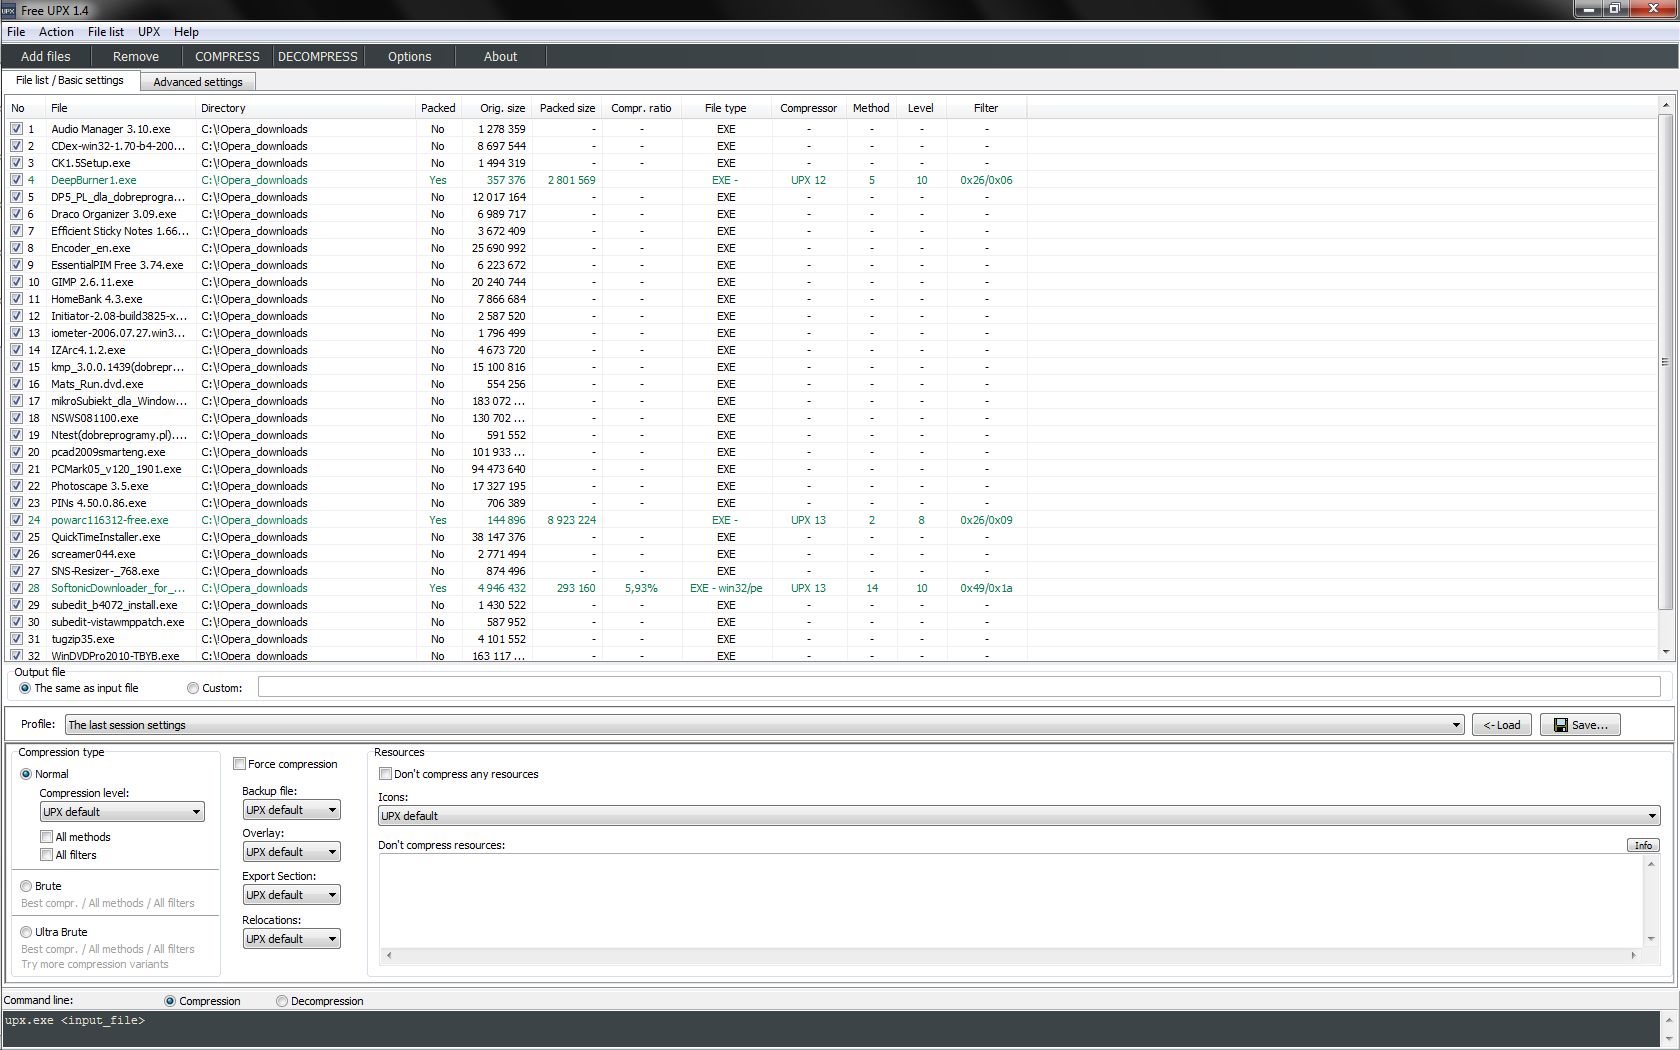The image size is (1680, 1050).
Task: Uncheck the Audio Manager 3.10.exe row checkbox
Action: pyautogui.click(x=17, y=129)
